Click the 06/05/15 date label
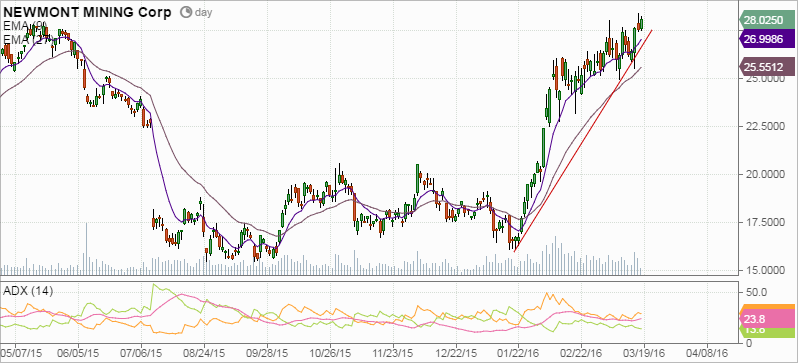Image resolution: width=798 pixels, height=363 pixels. click(x=78, y=352)
